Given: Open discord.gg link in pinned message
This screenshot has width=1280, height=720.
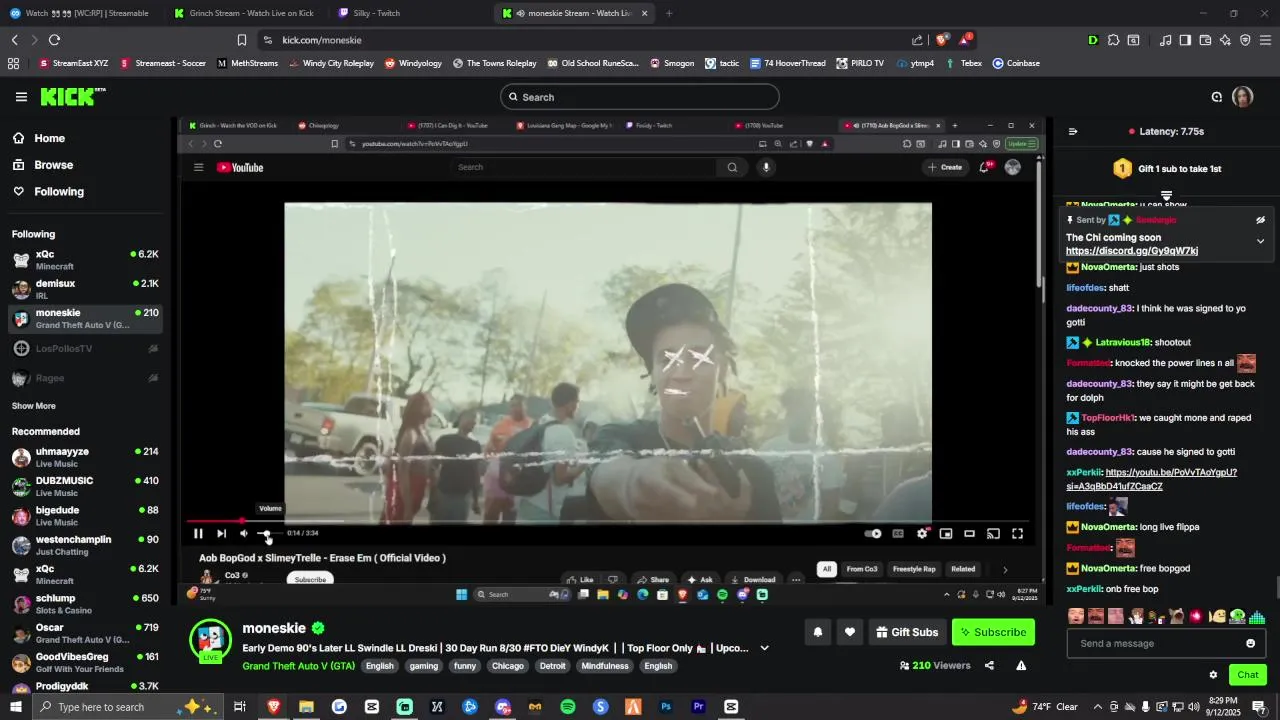Looking at the screenshot, I should (x=1132, y=251).
